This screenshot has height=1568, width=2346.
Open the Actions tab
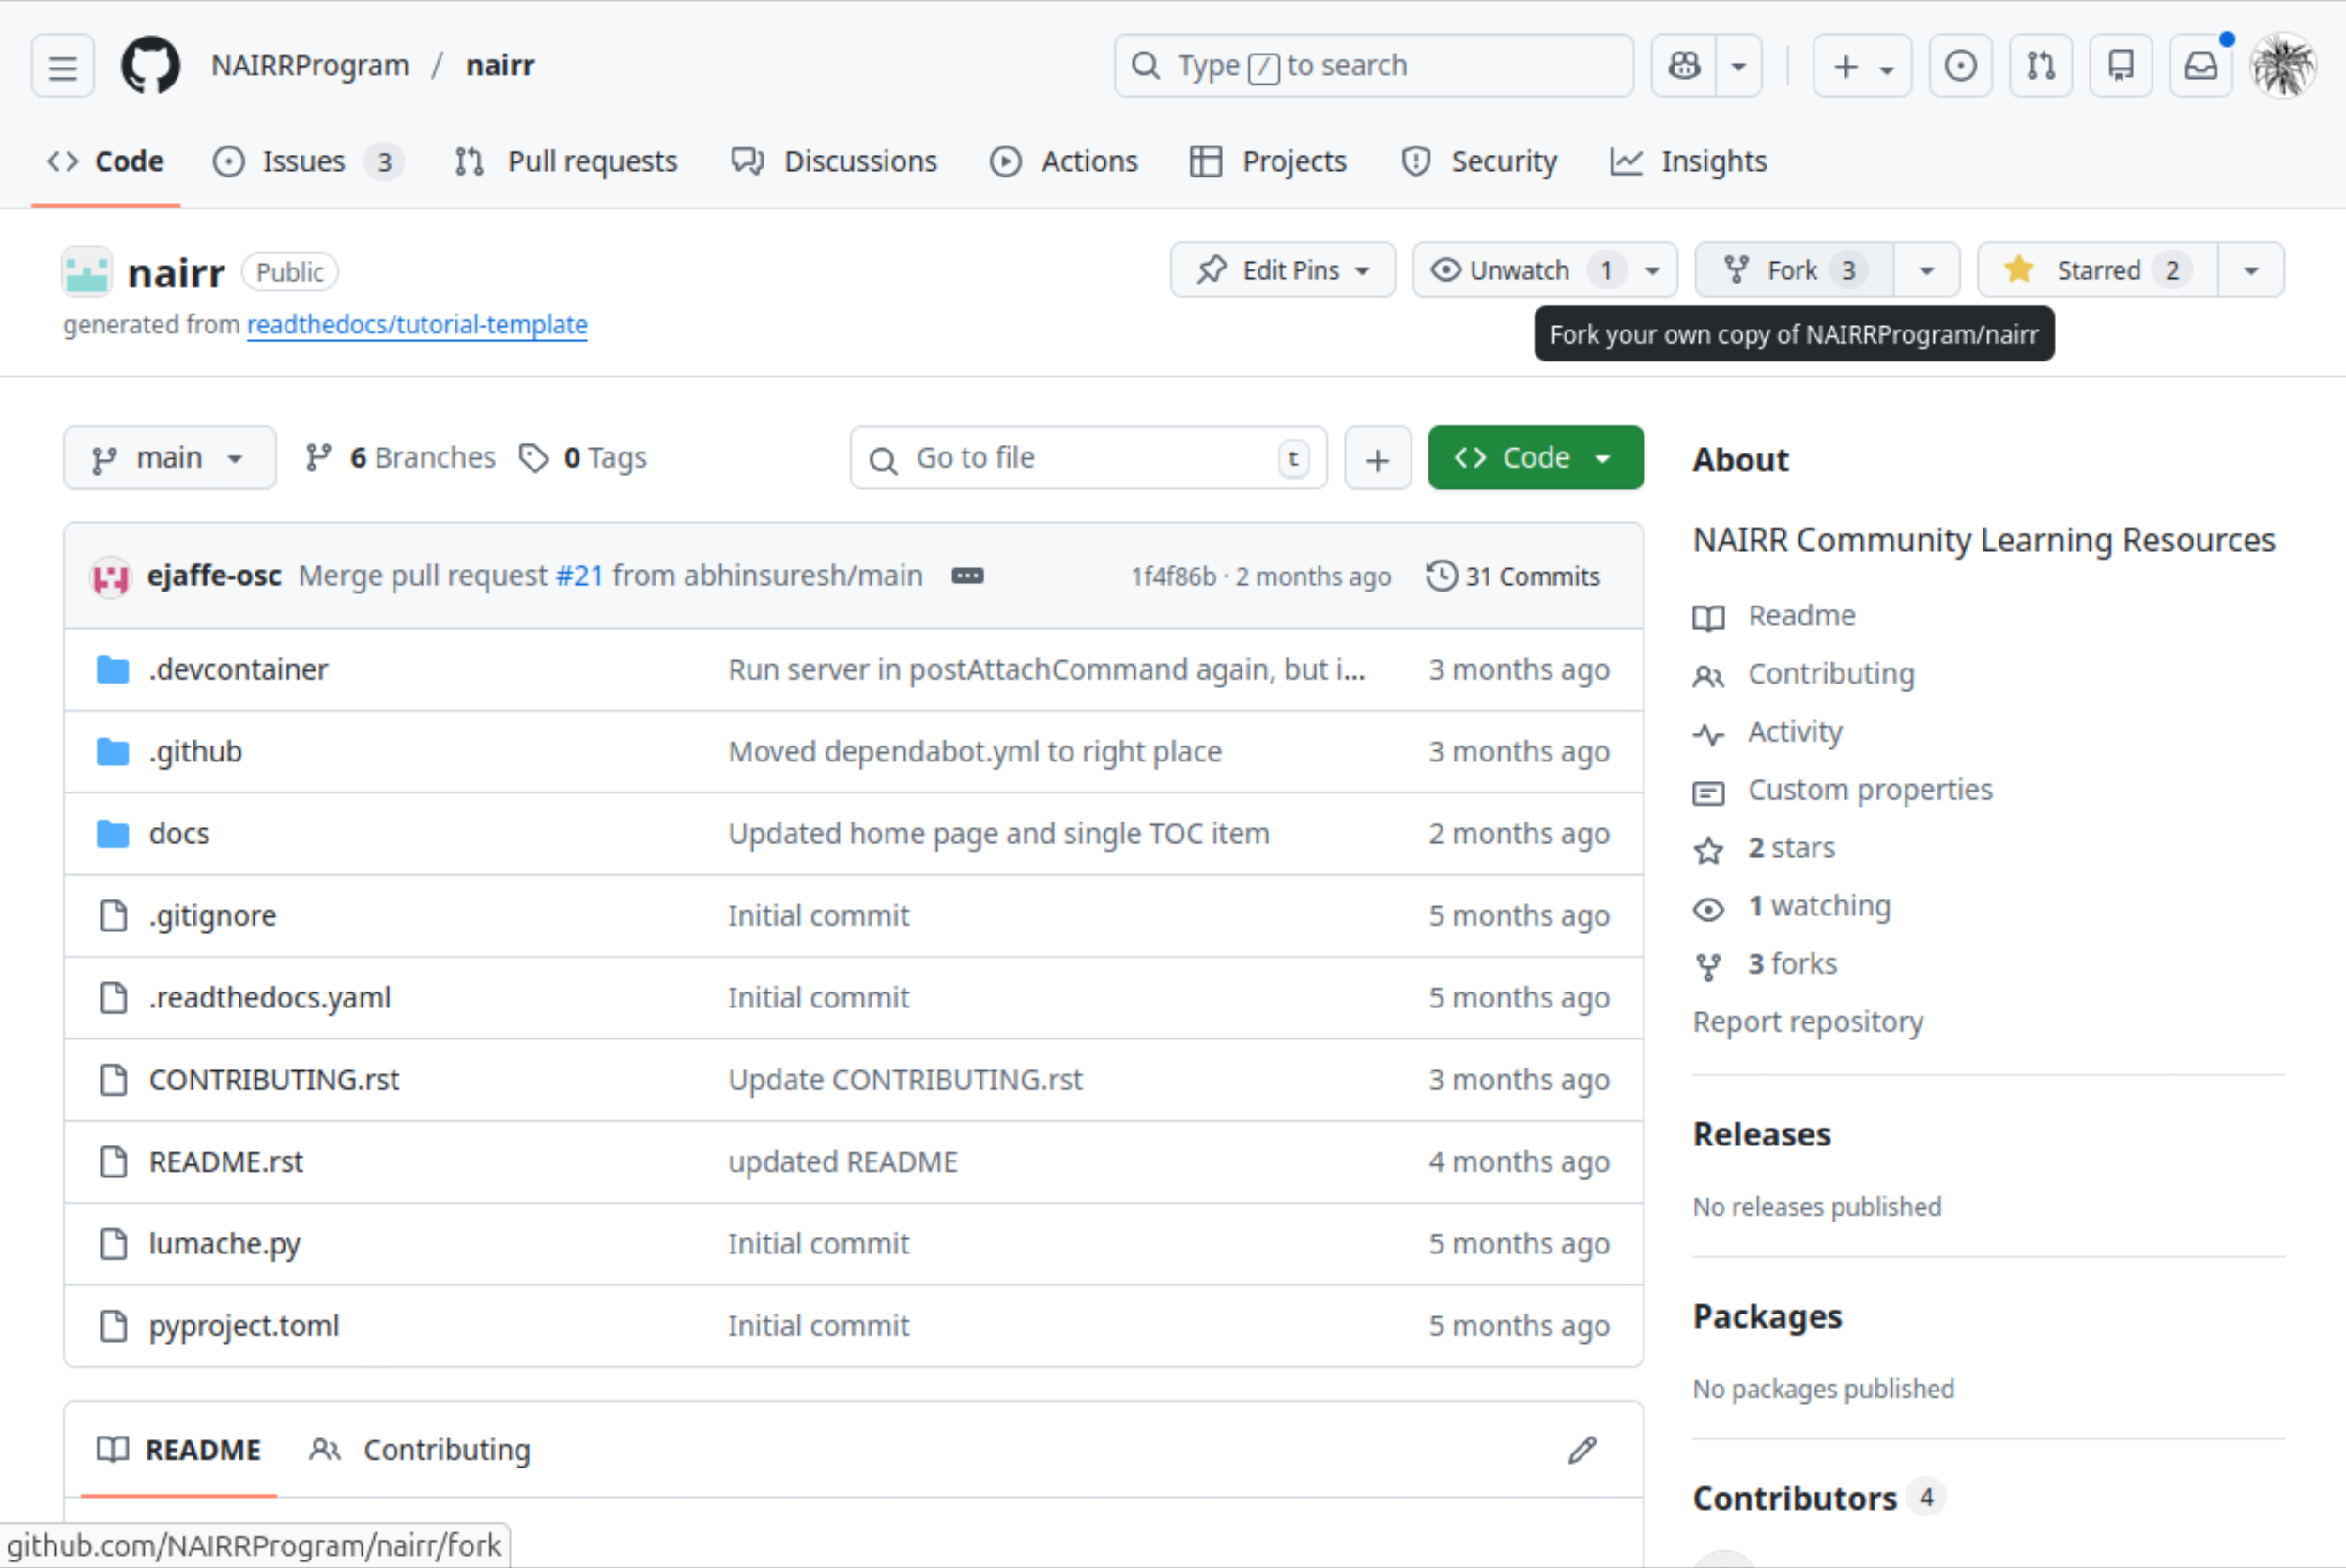pos(1064,162)
